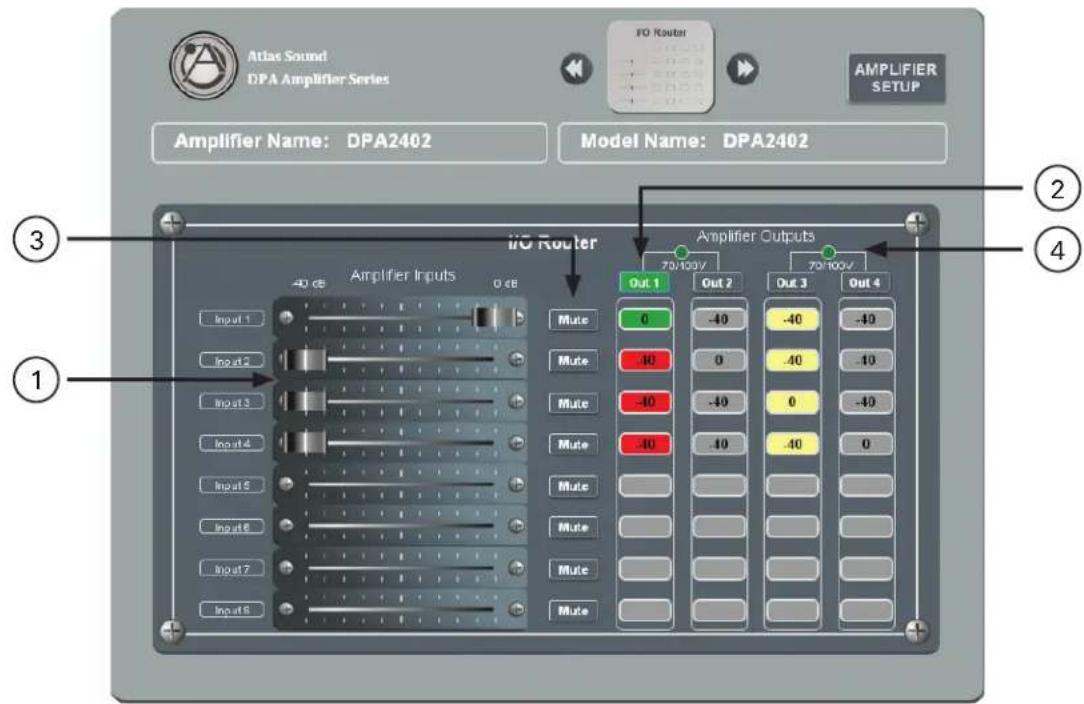Click the Input 6 label
The width and height of the screenshot is (1084, 704).
232,526
